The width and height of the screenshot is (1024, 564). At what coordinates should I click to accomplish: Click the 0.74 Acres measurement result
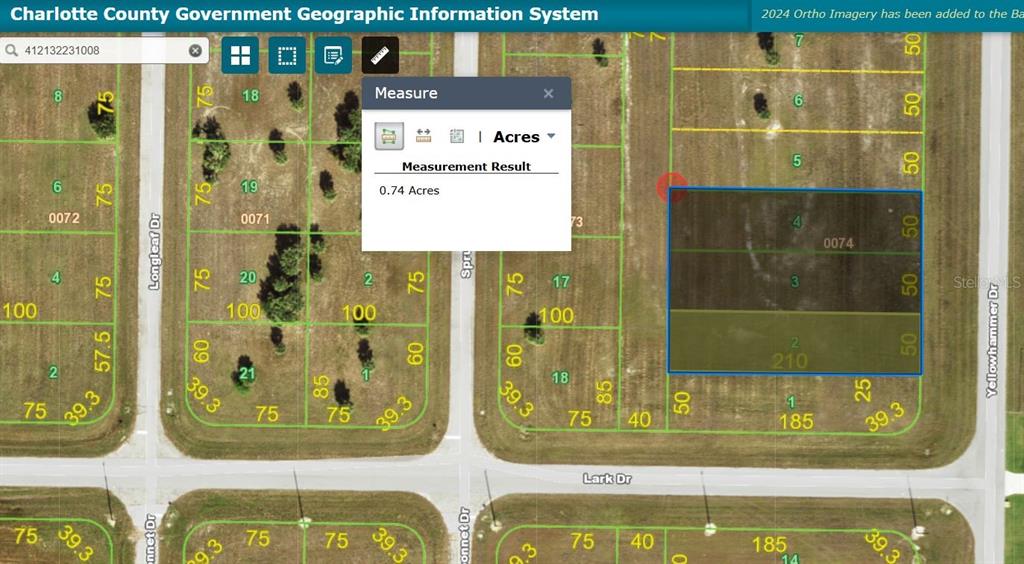[409, 190]
